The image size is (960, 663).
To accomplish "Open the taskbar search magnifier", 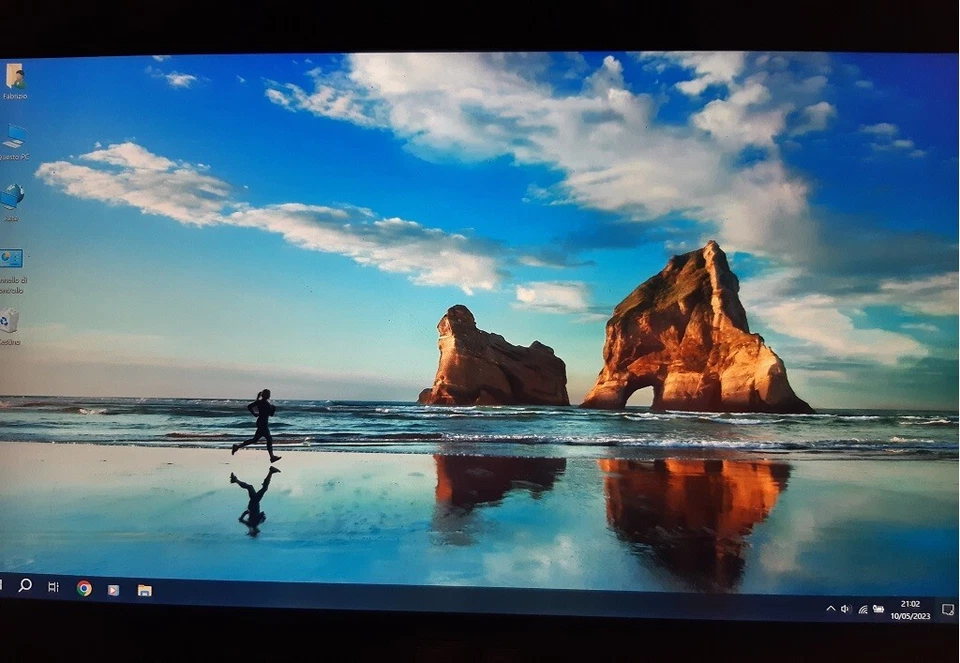I will pos(25,585).
